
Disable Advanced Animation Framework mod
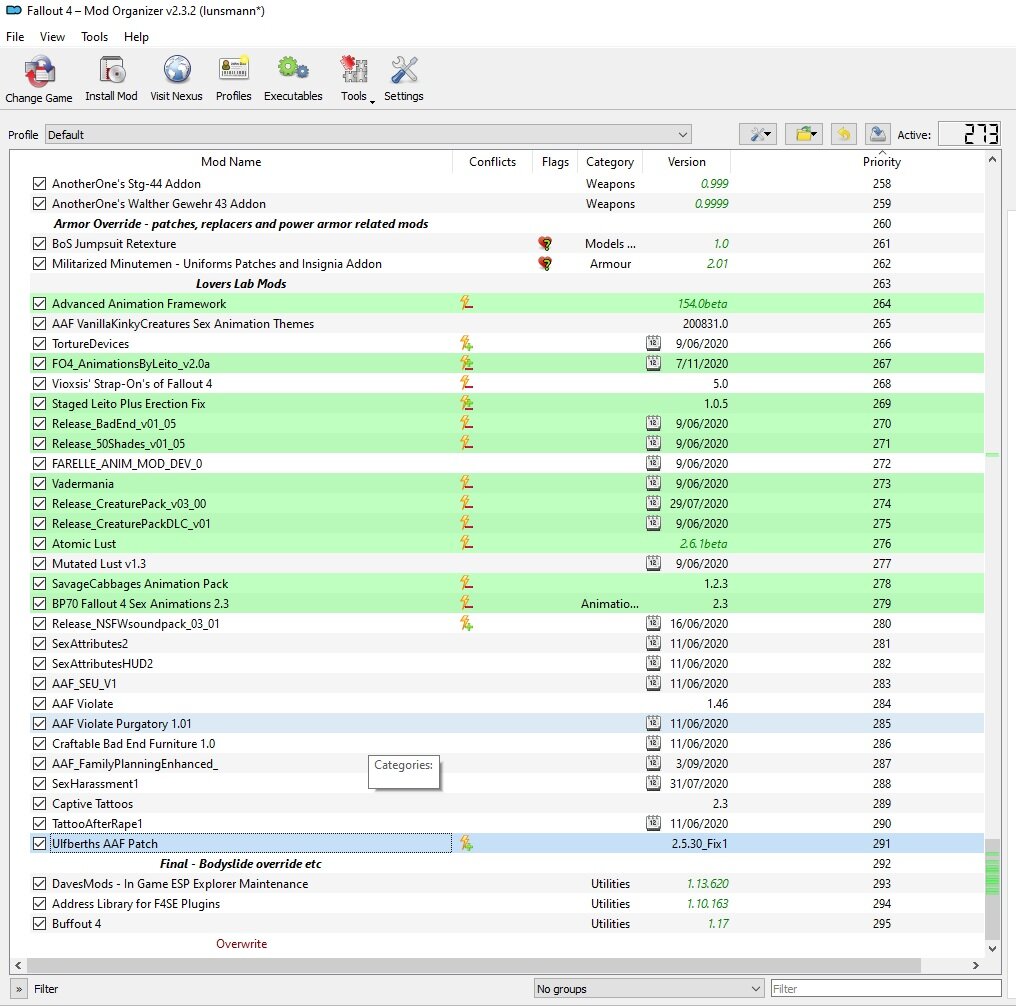40,303
